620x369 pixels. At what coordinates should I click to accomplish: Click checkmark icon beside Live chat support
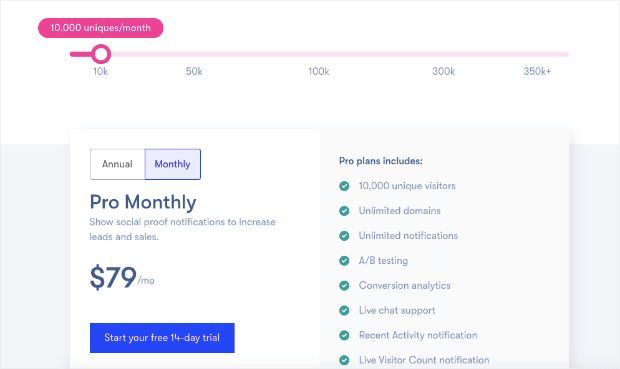[344, 310]
